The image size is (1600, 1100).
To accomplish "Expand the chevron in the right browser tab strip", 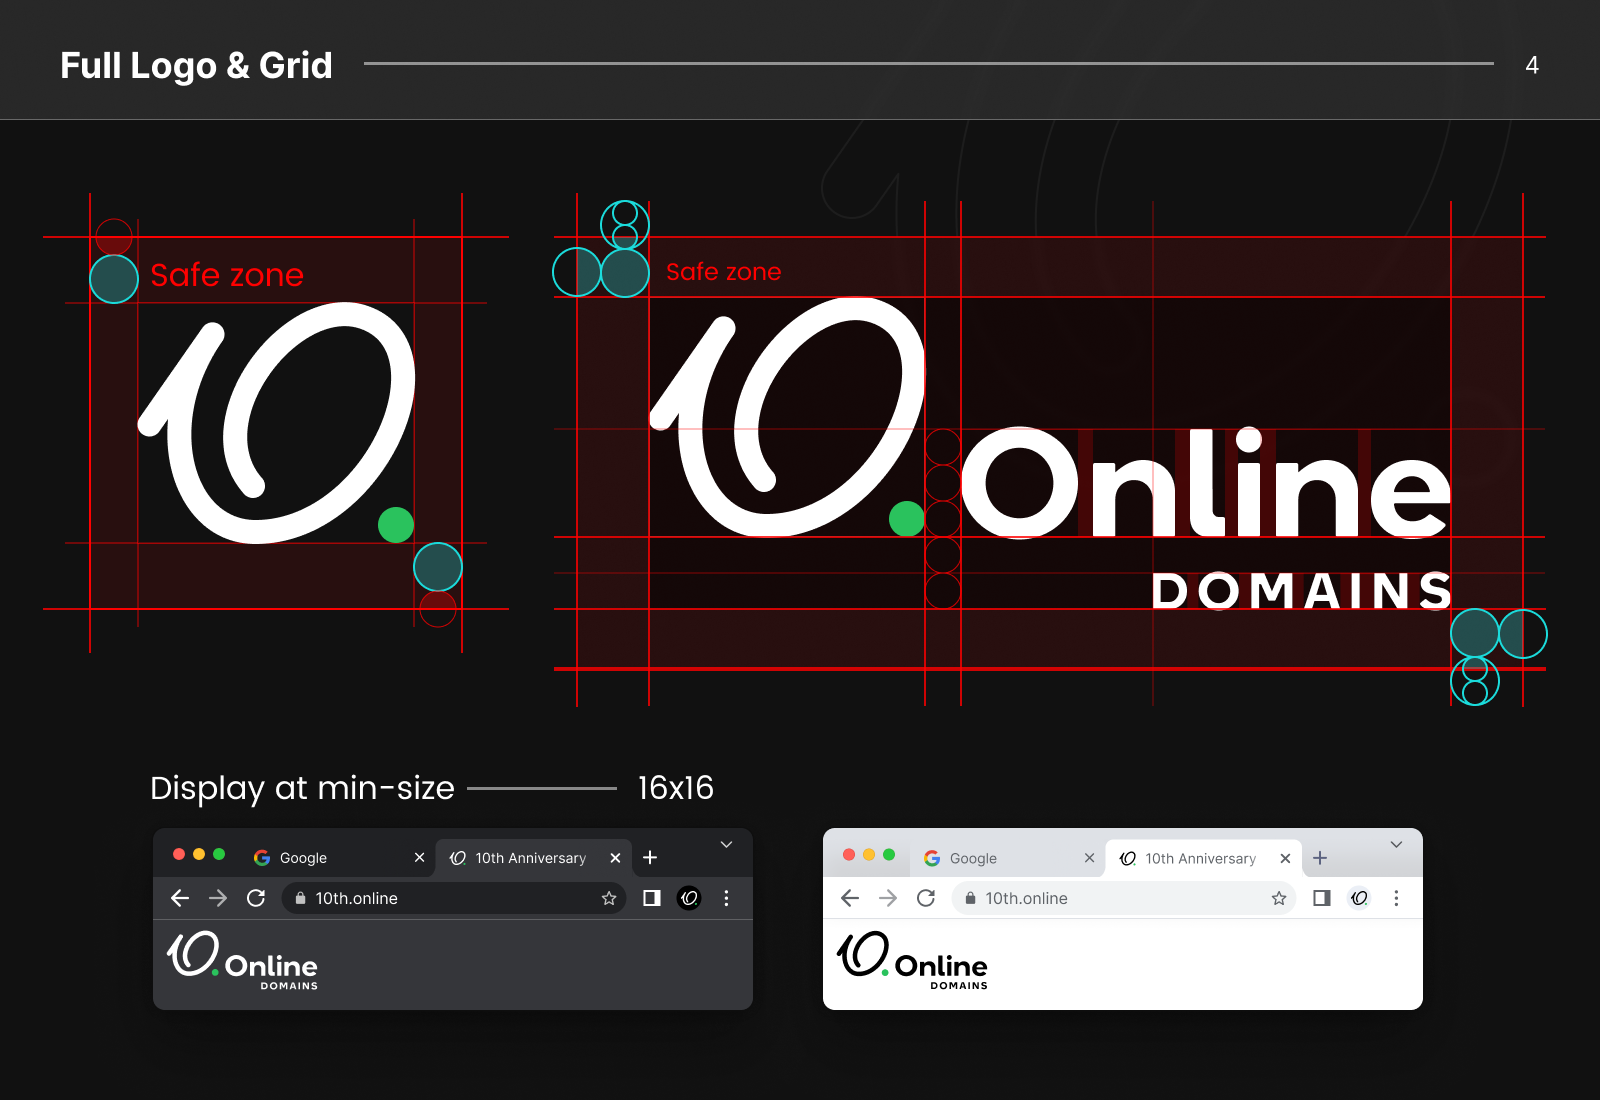I will 1396,843.
